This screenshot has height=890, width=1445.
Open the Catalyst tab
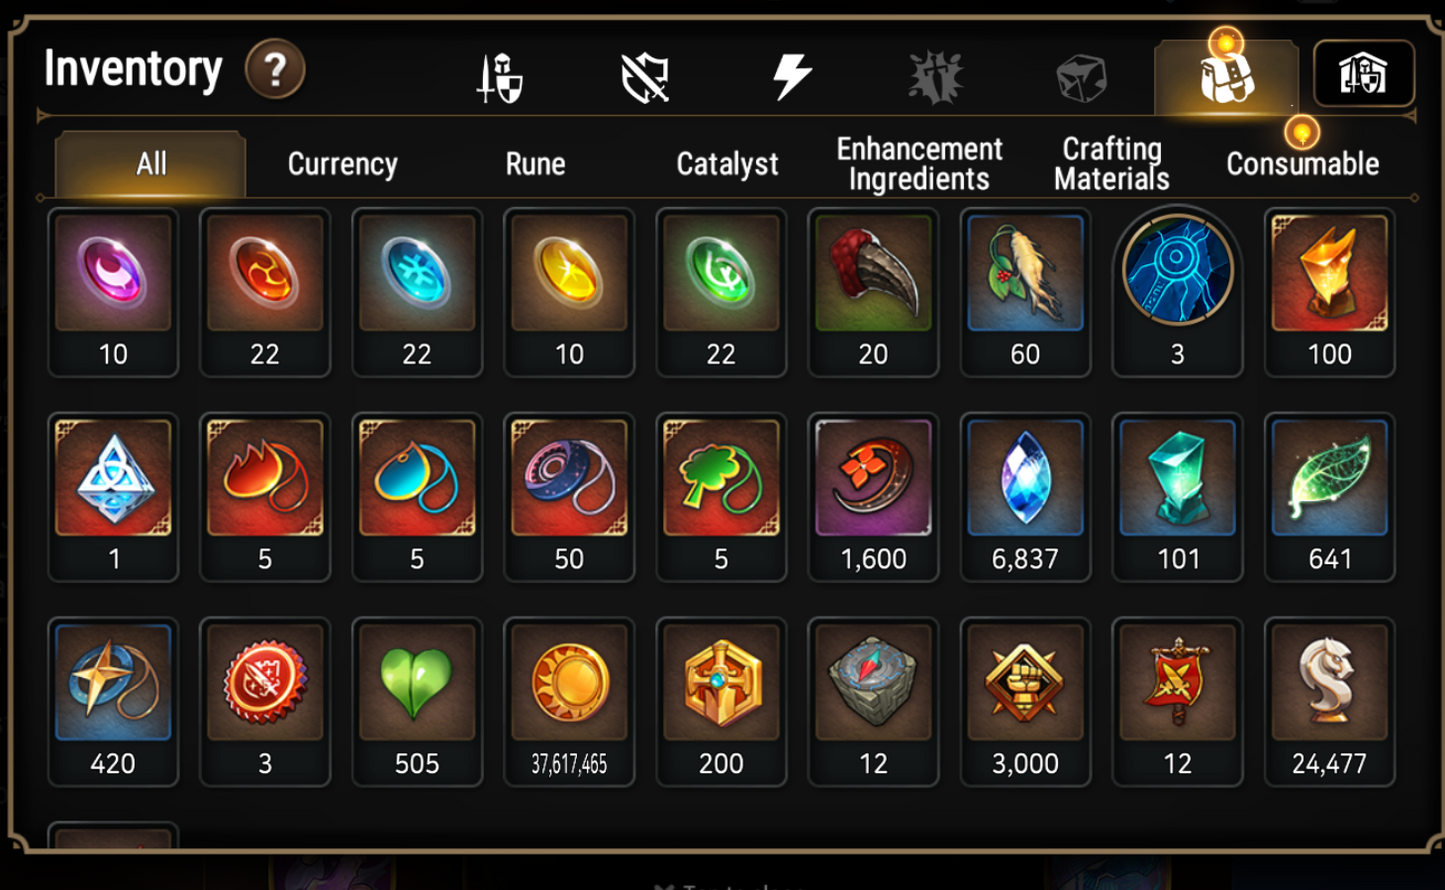pos(727,164)
